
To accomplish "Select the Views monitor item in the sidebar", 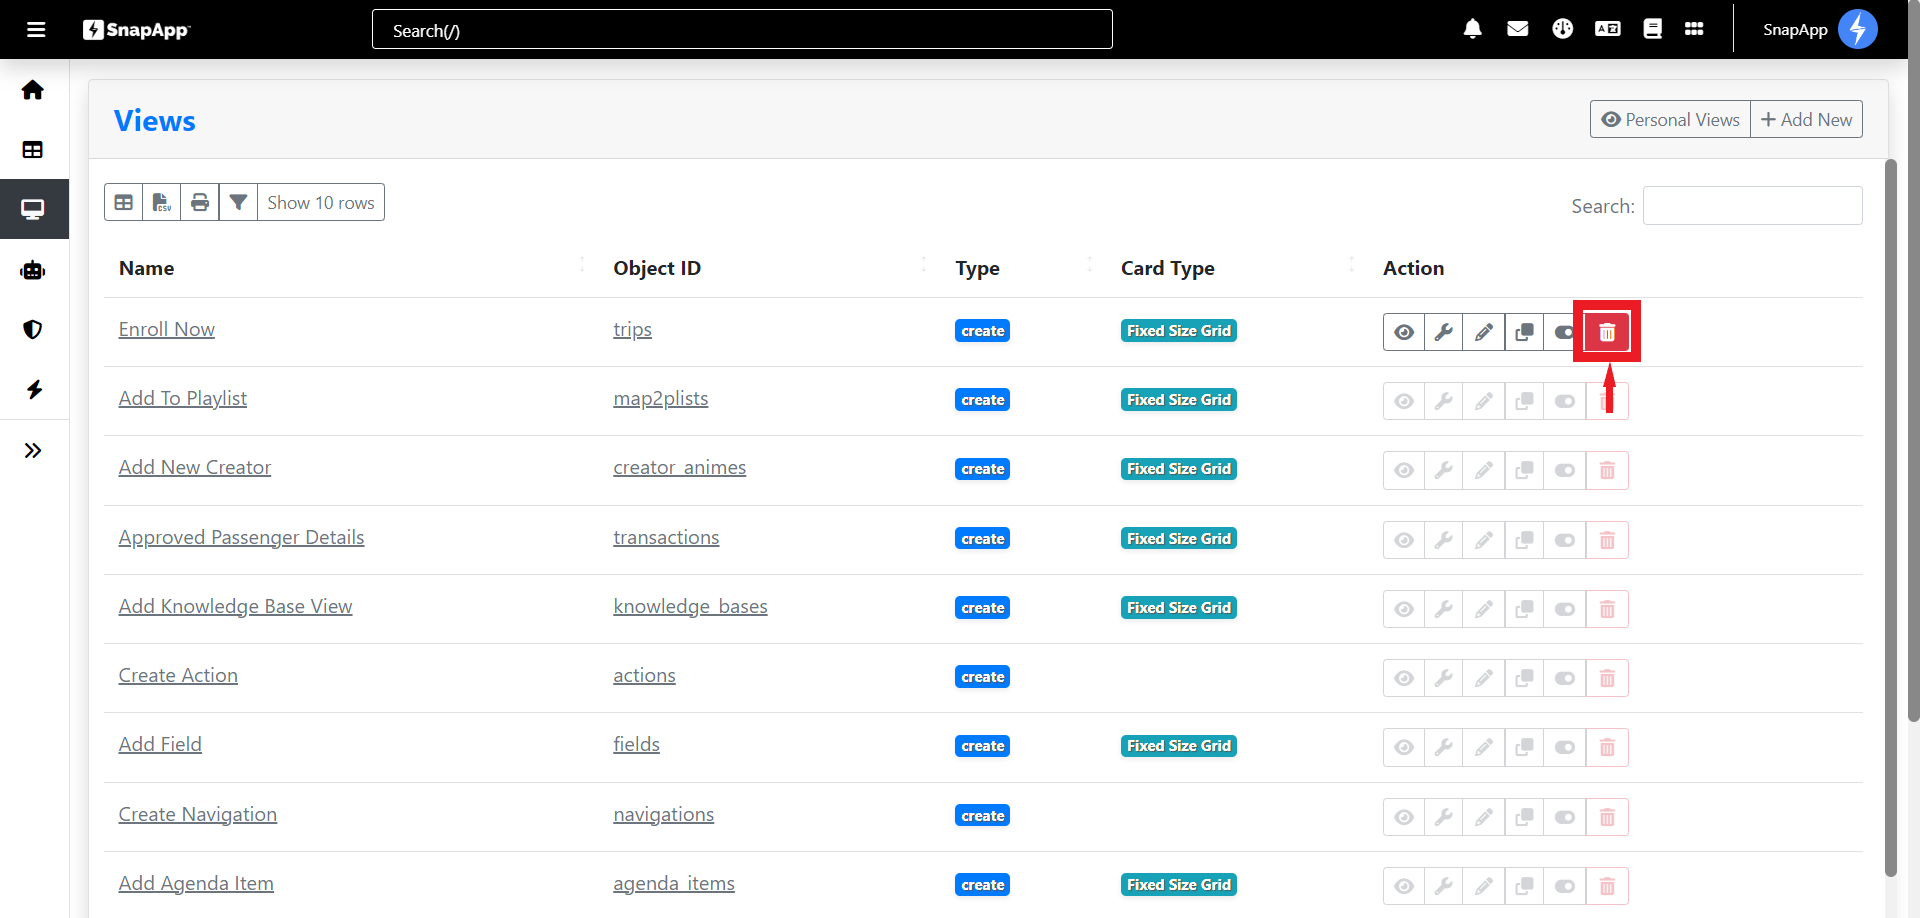I will [x=33, y=209].
